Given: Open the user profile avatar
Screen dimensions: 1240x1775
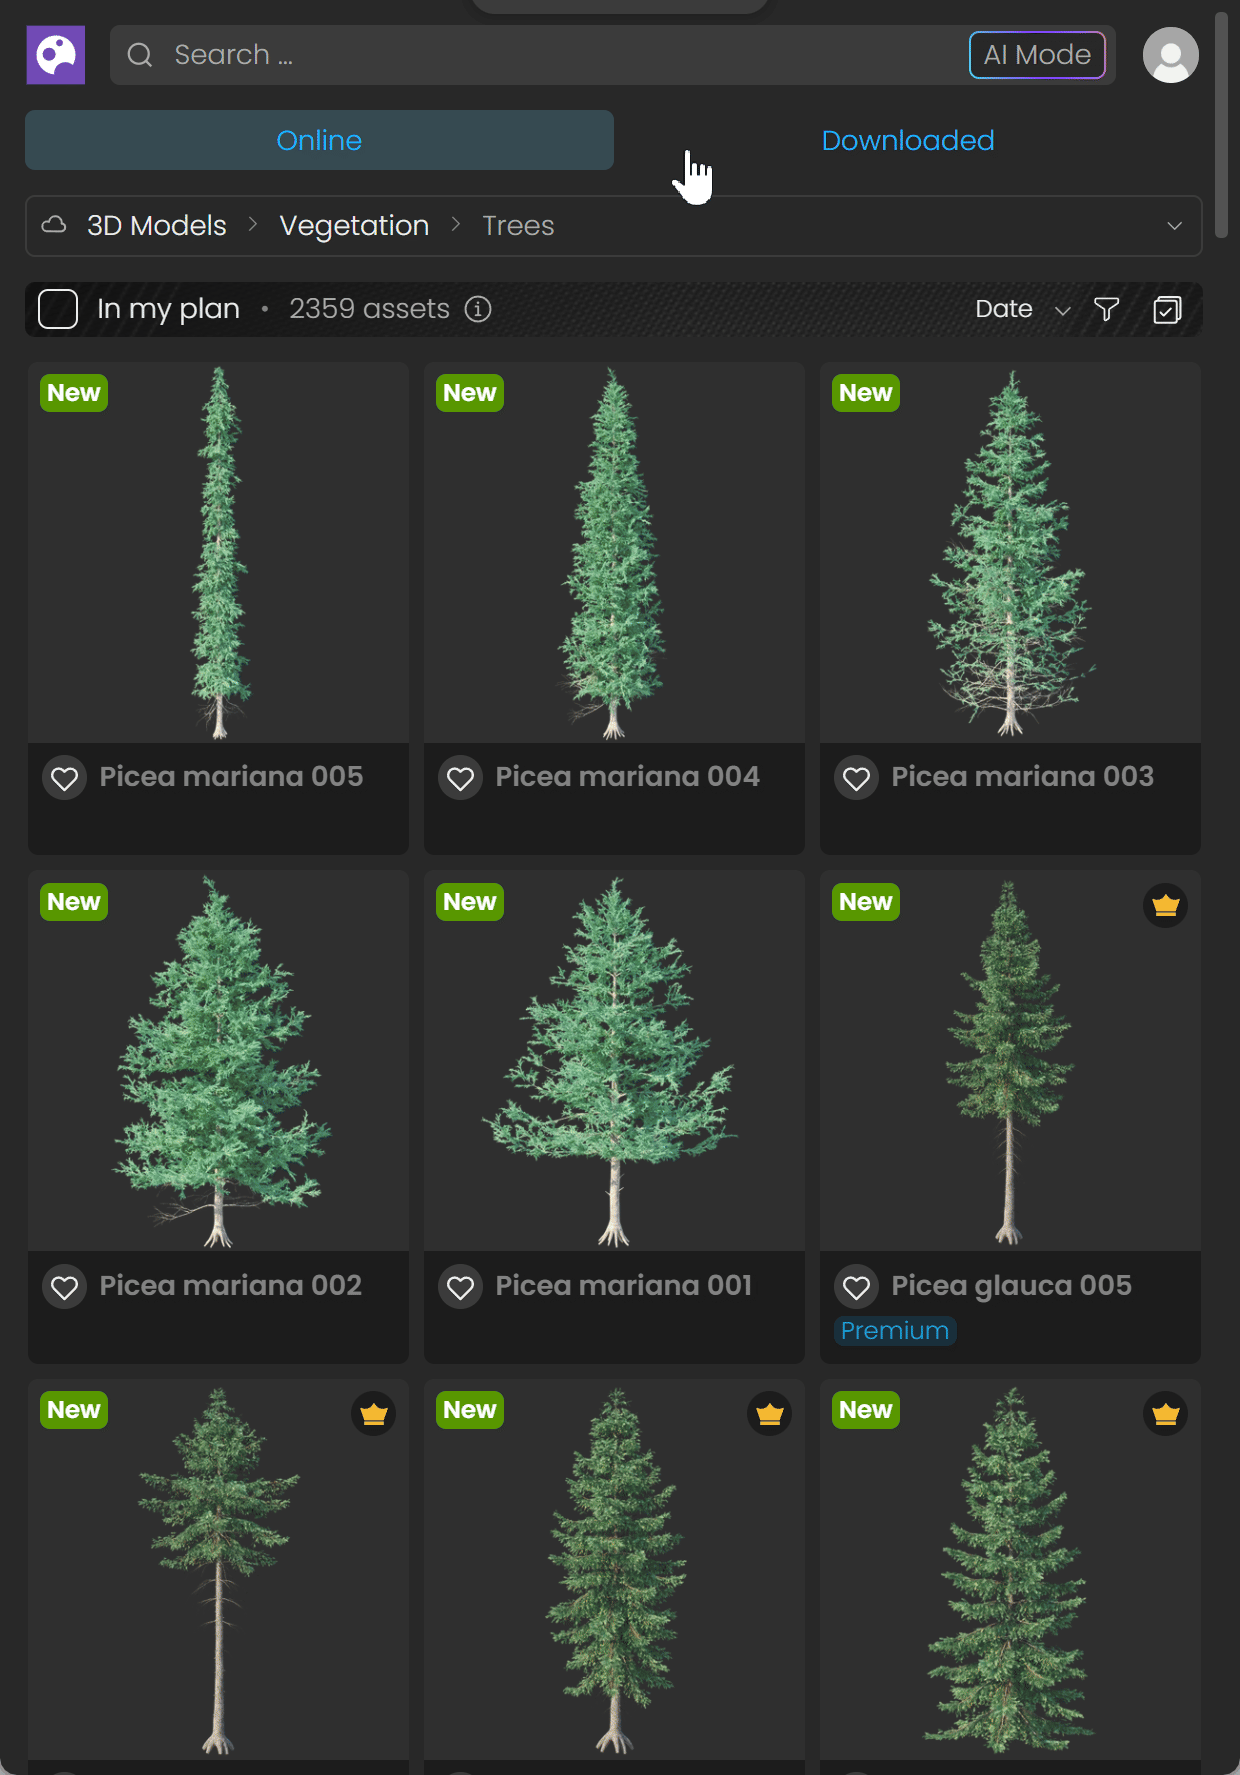Looking at the screenshot, I should tap(1171, 55).
